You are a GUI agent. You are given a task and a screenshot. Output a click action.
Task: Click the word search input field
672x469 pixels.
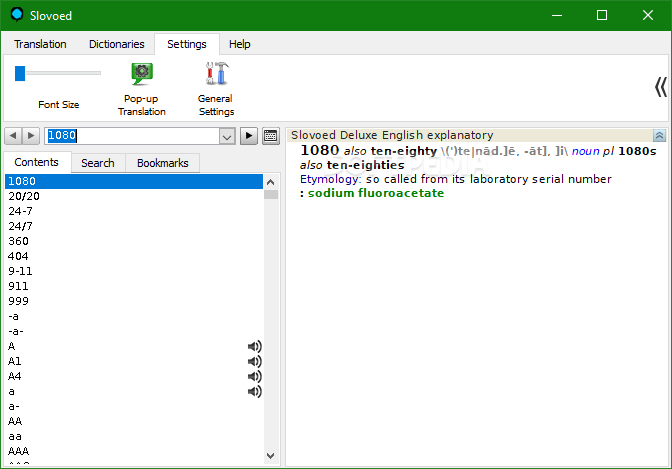coord(132,136)
